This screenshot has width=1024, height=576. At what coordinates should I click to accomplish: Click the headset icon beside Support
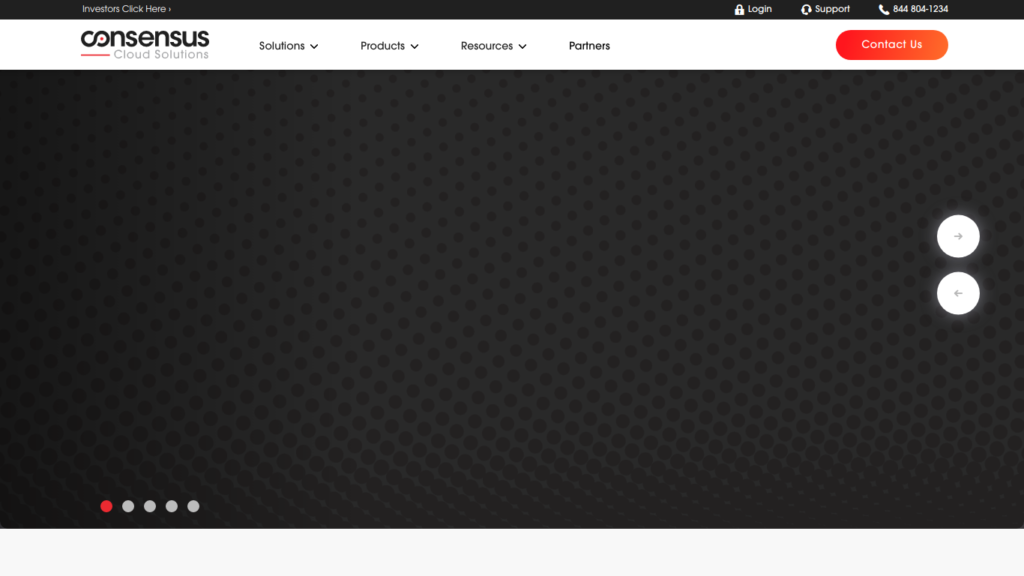point(806,10)
